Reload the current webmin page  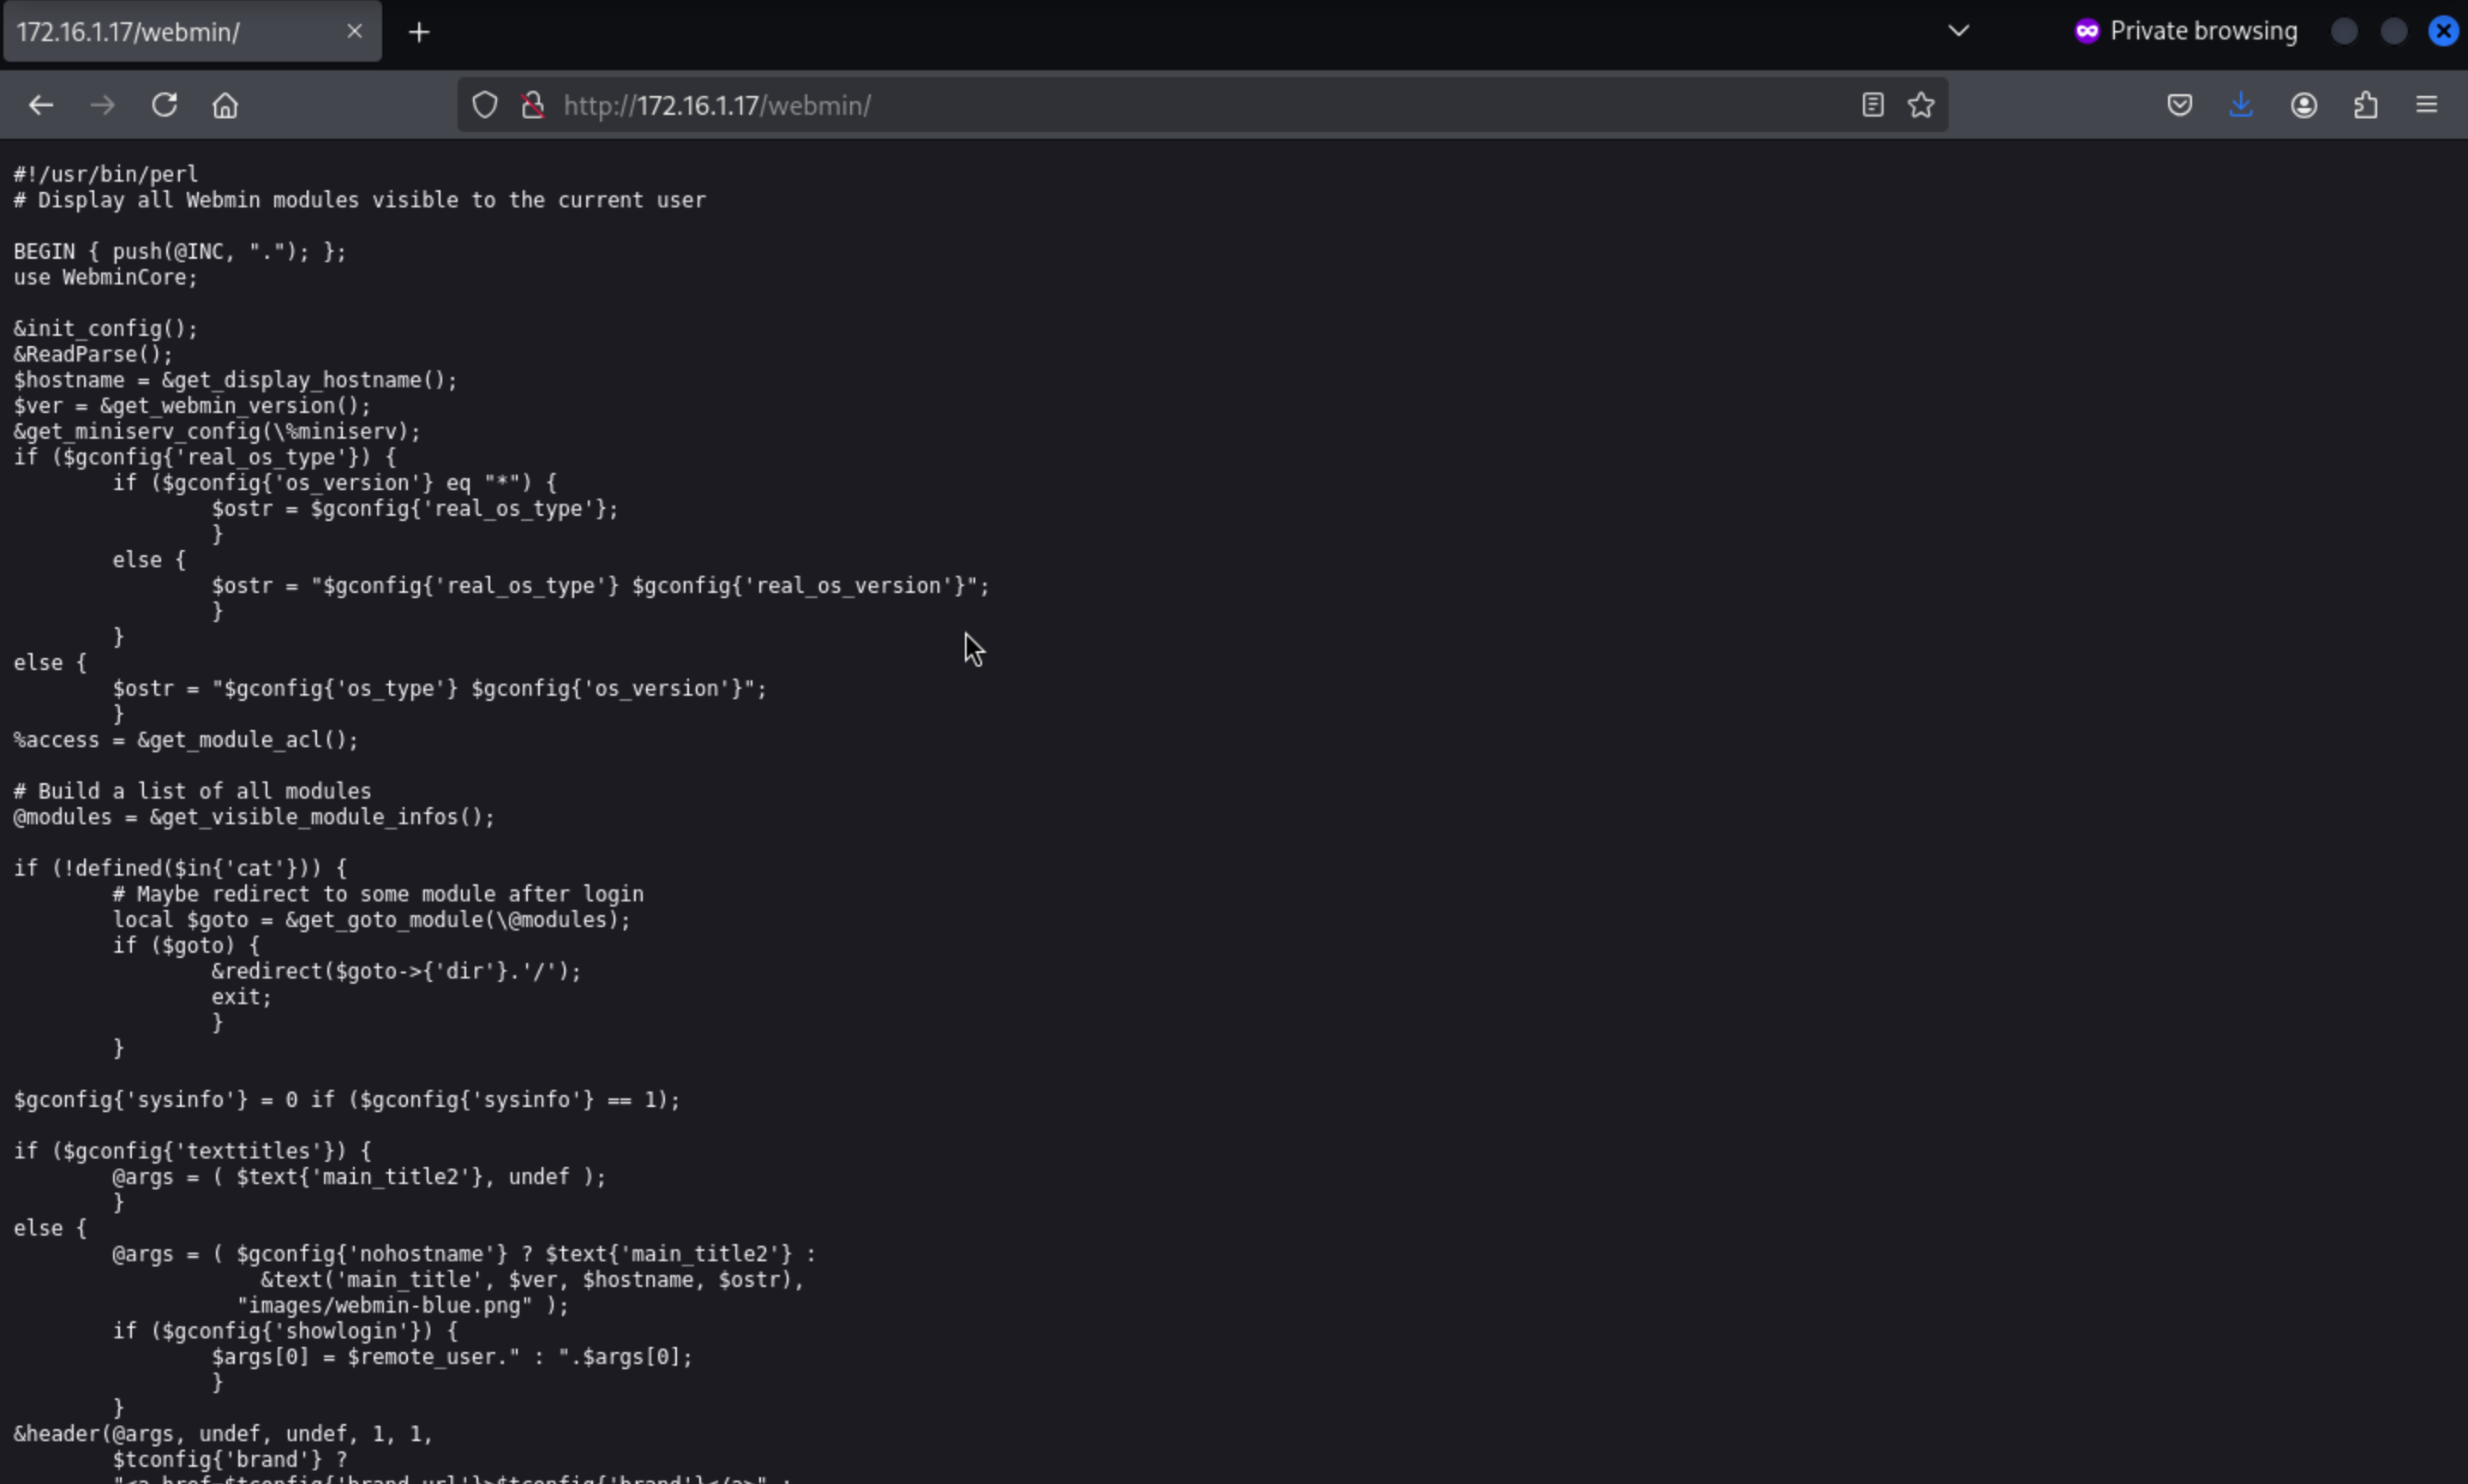164,105
